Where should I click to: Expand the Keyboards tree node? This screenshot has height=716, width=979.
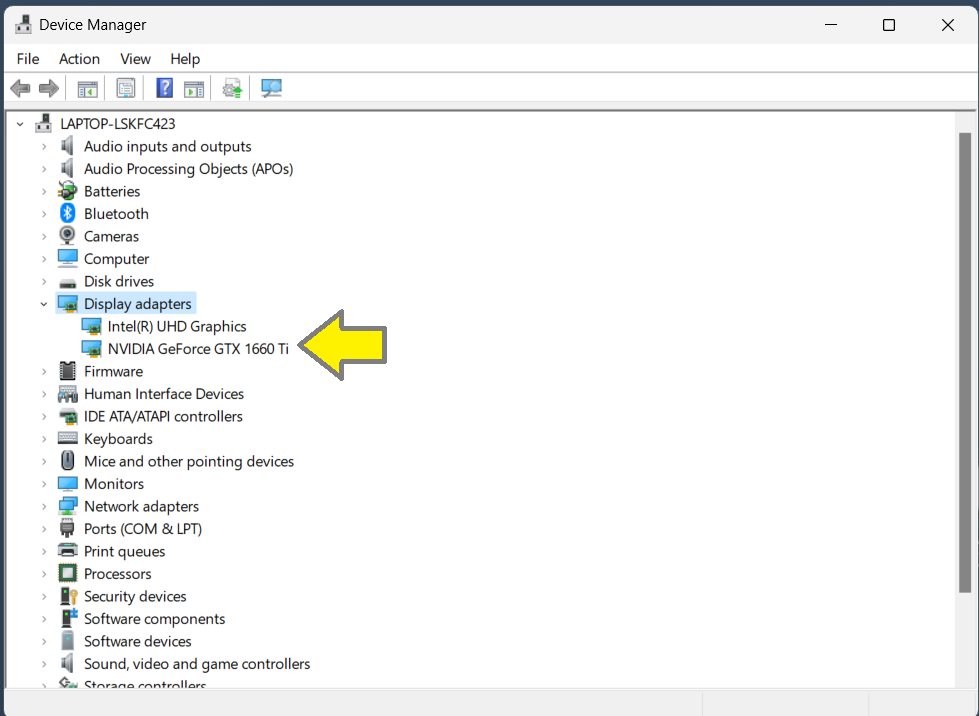tap(43, 438)
